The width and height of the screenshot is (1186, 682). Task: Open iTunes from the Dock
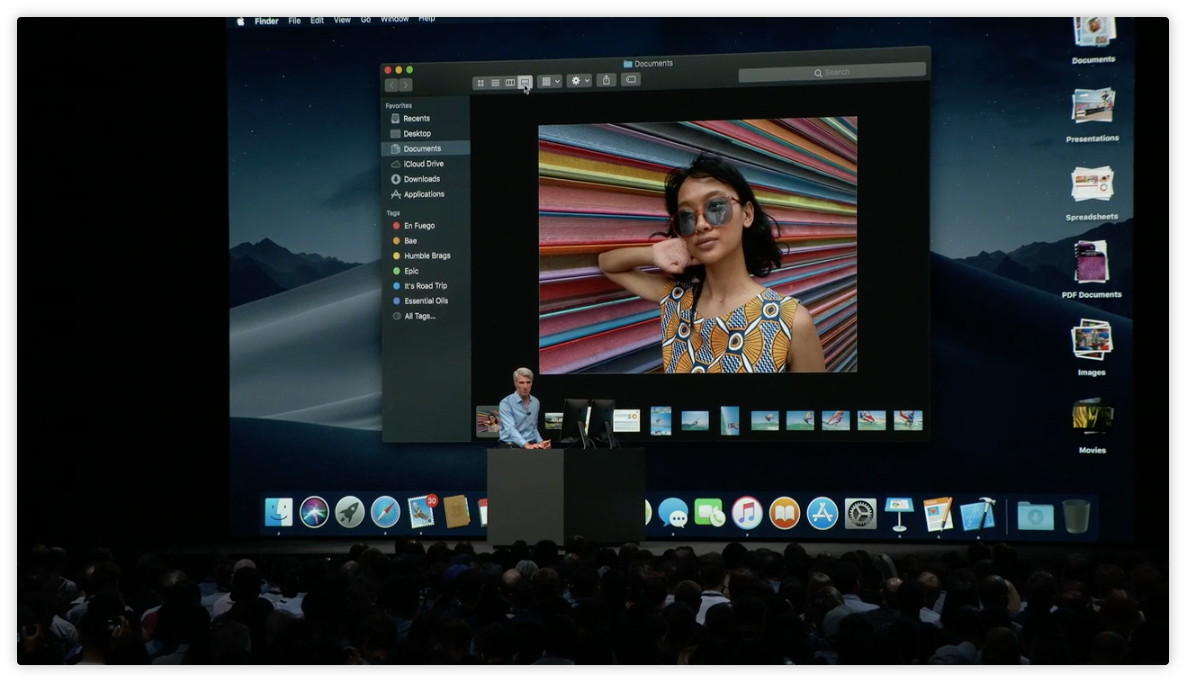click(747, 513)
